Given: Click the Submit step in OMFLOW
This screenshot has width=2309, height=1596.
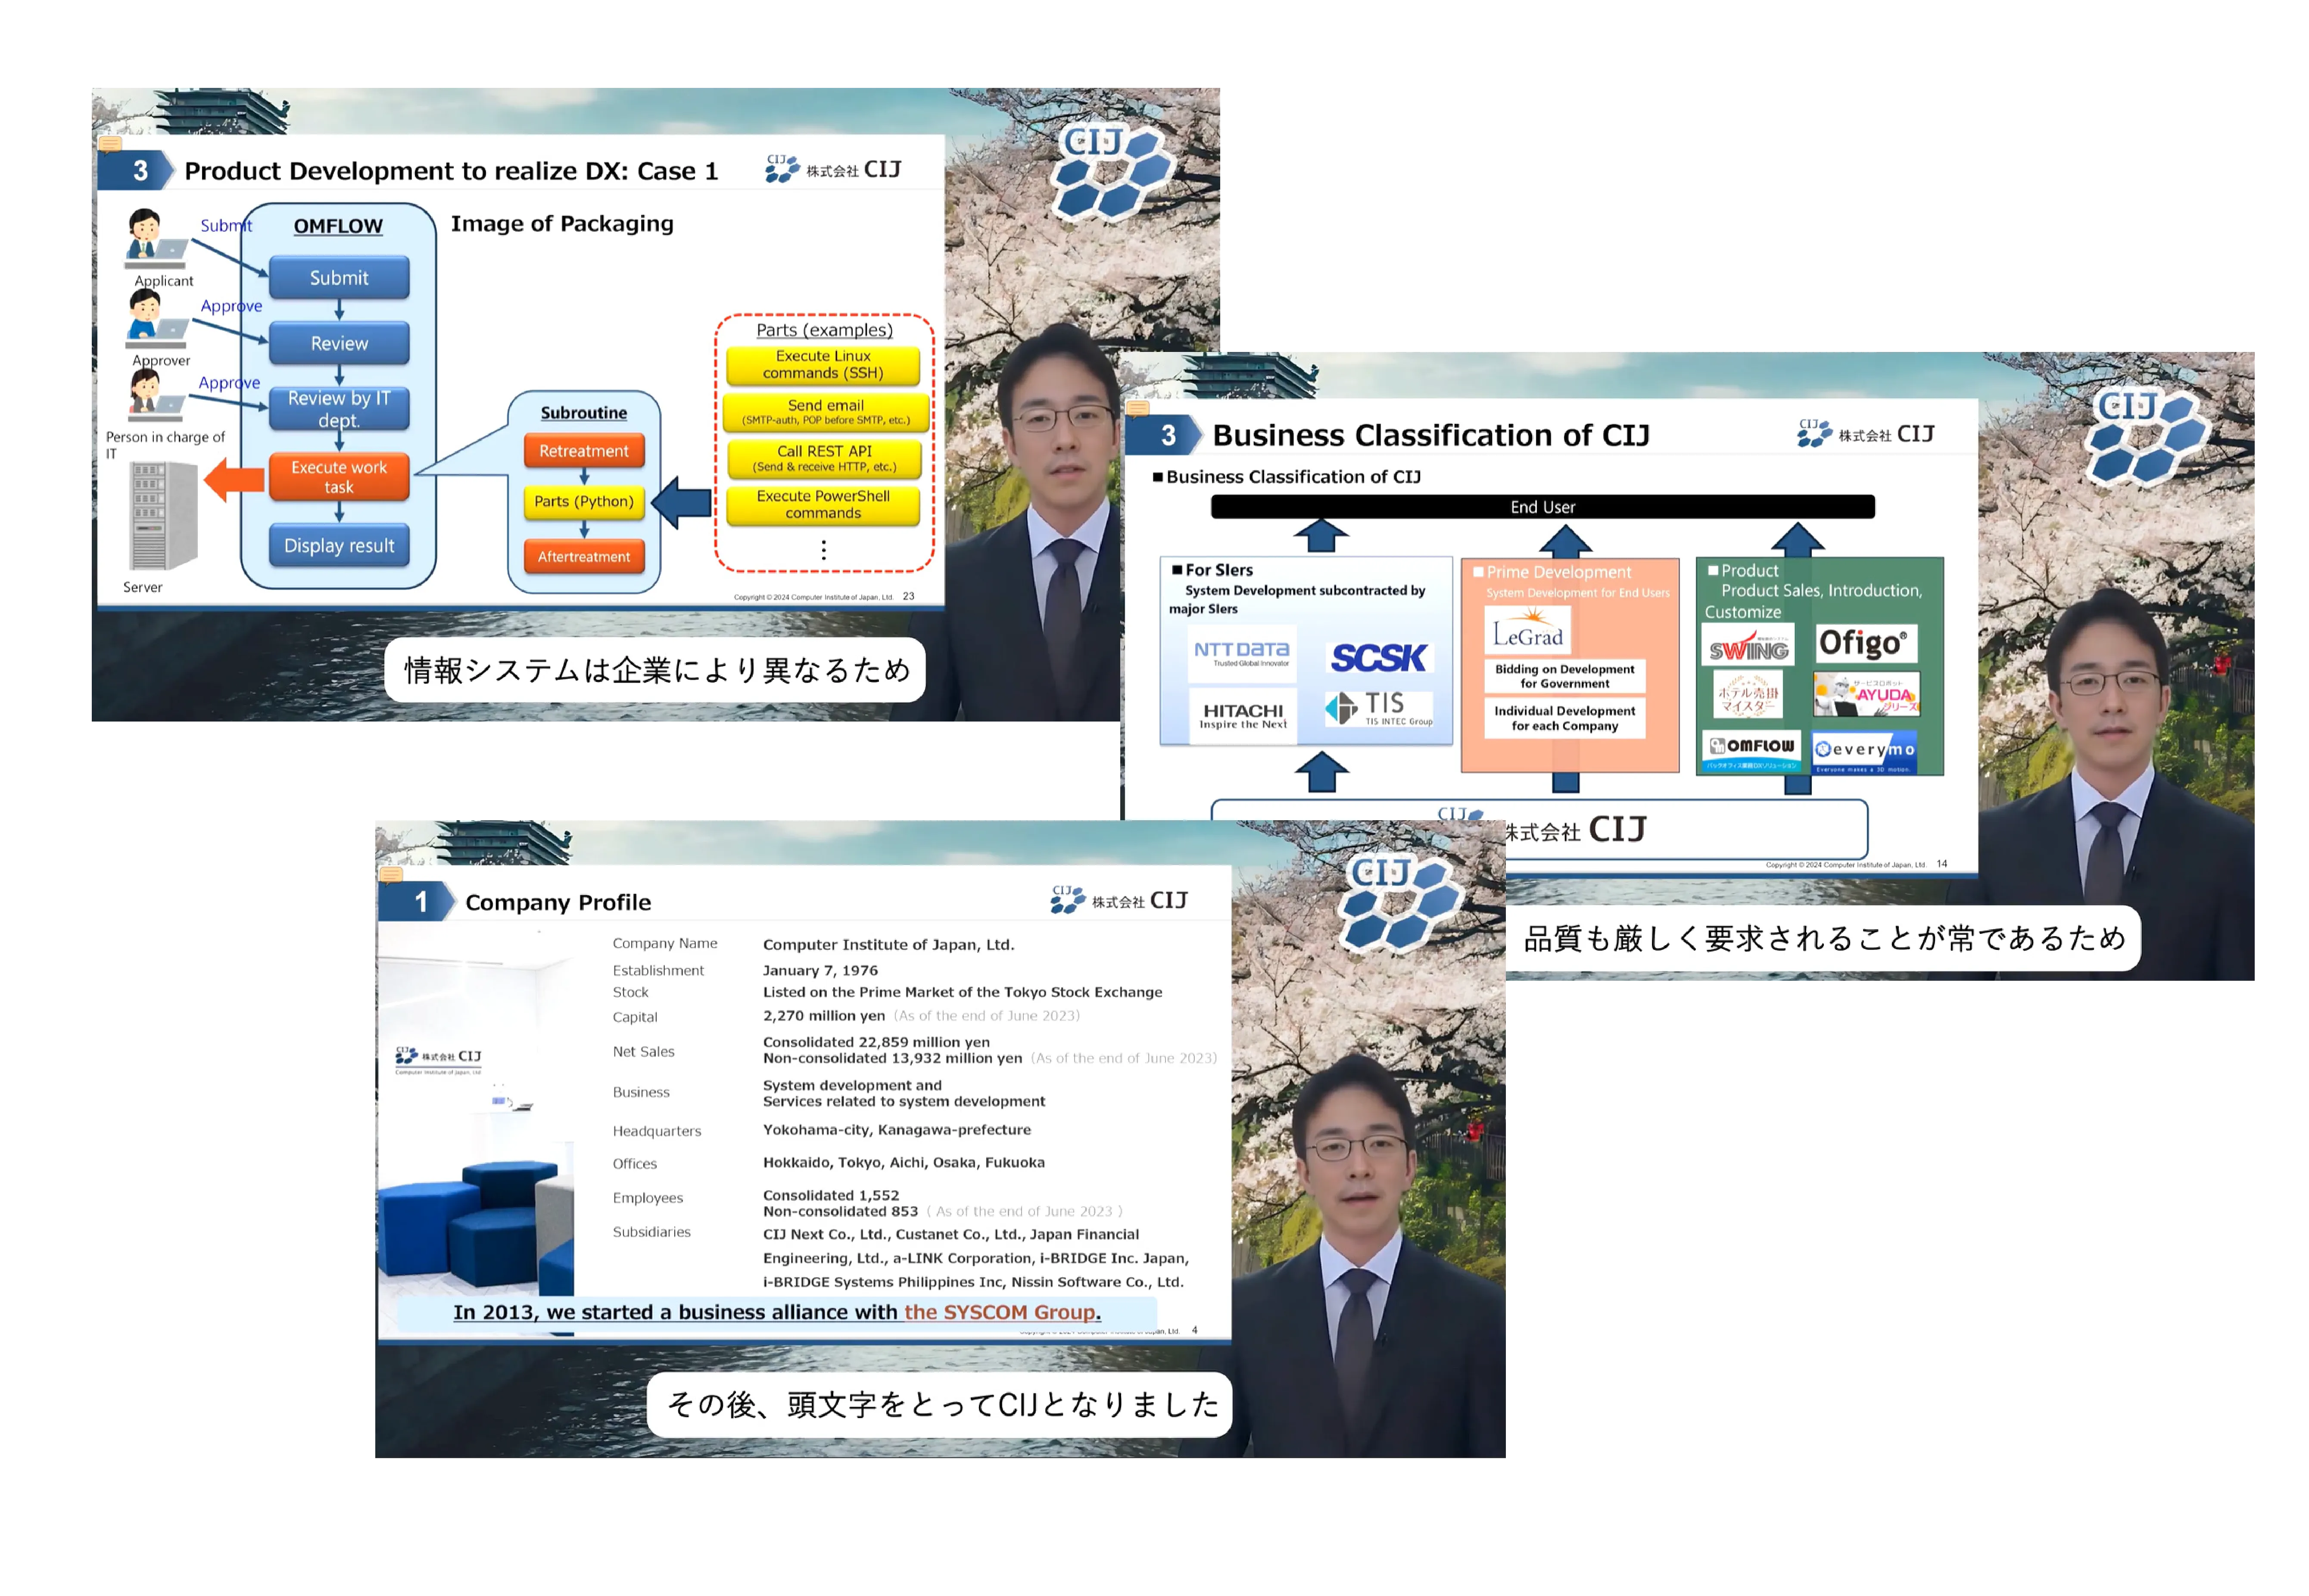Looking at the screenshot, I should click(339, 278).
